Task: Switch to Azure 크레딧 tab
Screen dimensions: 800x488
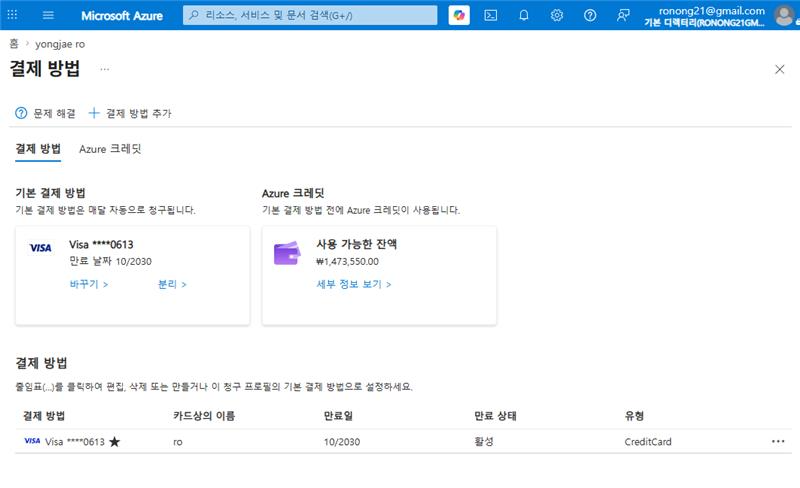Action: pos(110,149)
